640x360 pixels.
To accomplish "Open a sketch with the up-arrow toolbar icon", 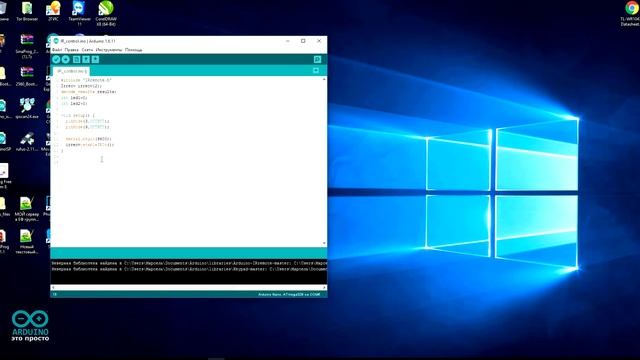I will click(86, 60).
